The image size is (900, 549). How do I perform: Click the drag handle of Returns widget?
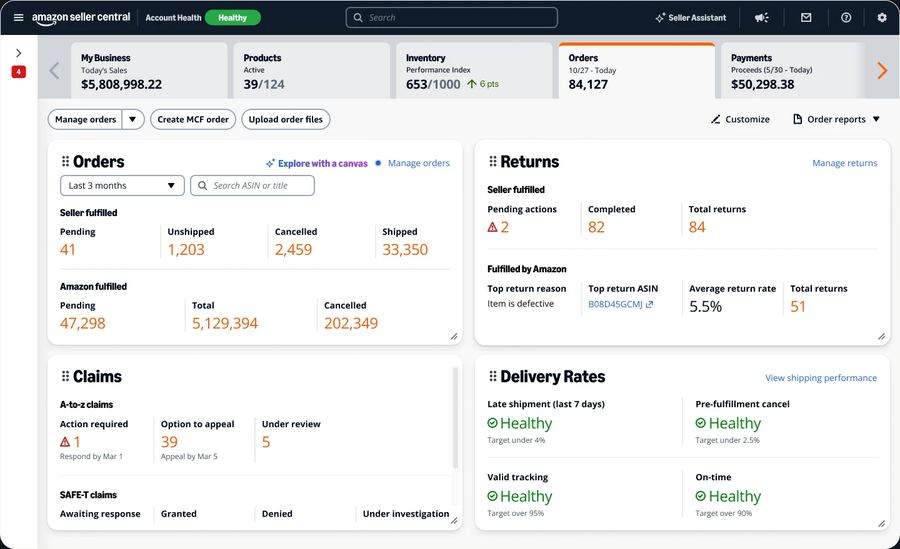[492, 161]
